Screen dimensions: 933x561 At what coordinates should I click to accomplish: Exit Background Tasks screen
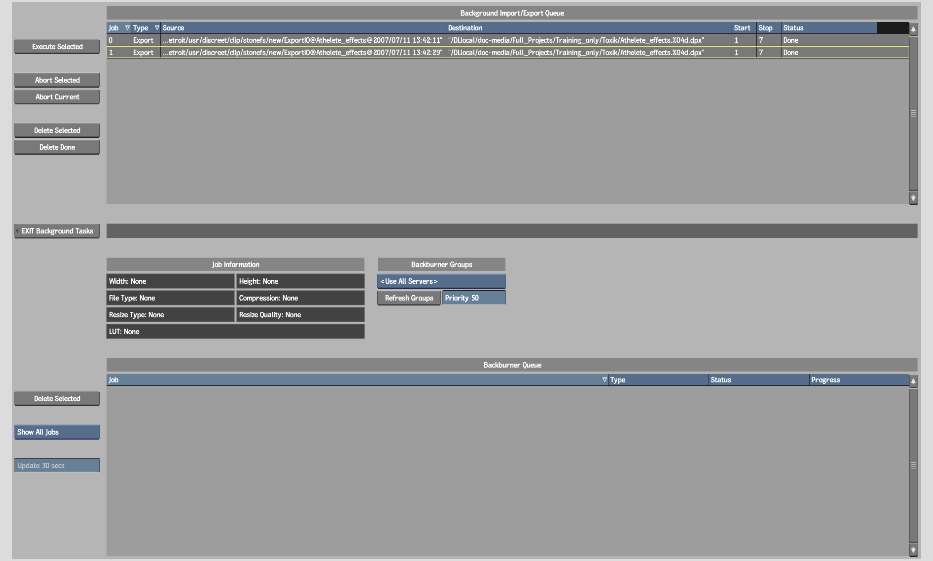57,231
